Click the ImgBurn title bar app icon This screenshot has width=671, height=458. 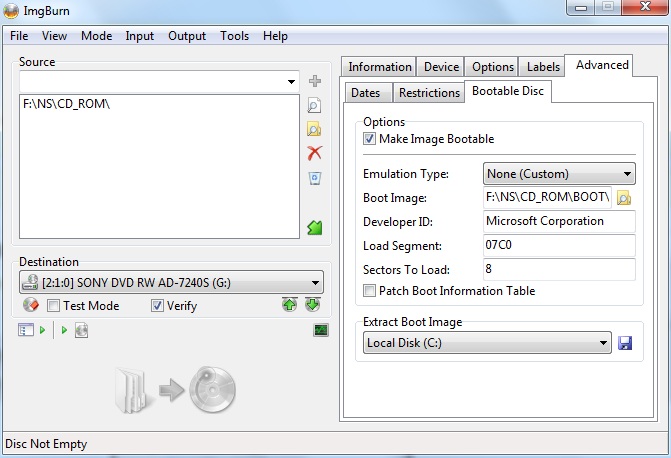click(x=11, y=11)
